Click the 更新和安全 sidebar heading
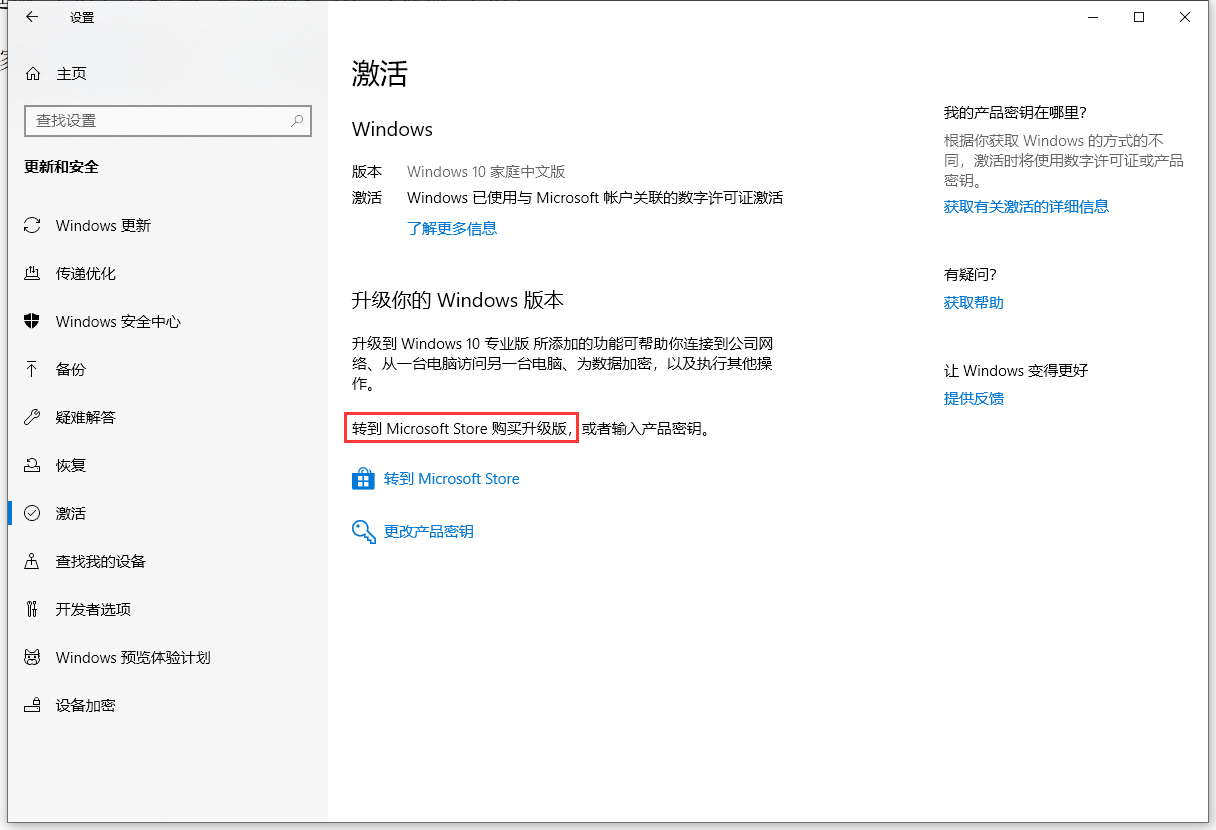Viewport: 1216px width, 830px height. pos(62,167)
